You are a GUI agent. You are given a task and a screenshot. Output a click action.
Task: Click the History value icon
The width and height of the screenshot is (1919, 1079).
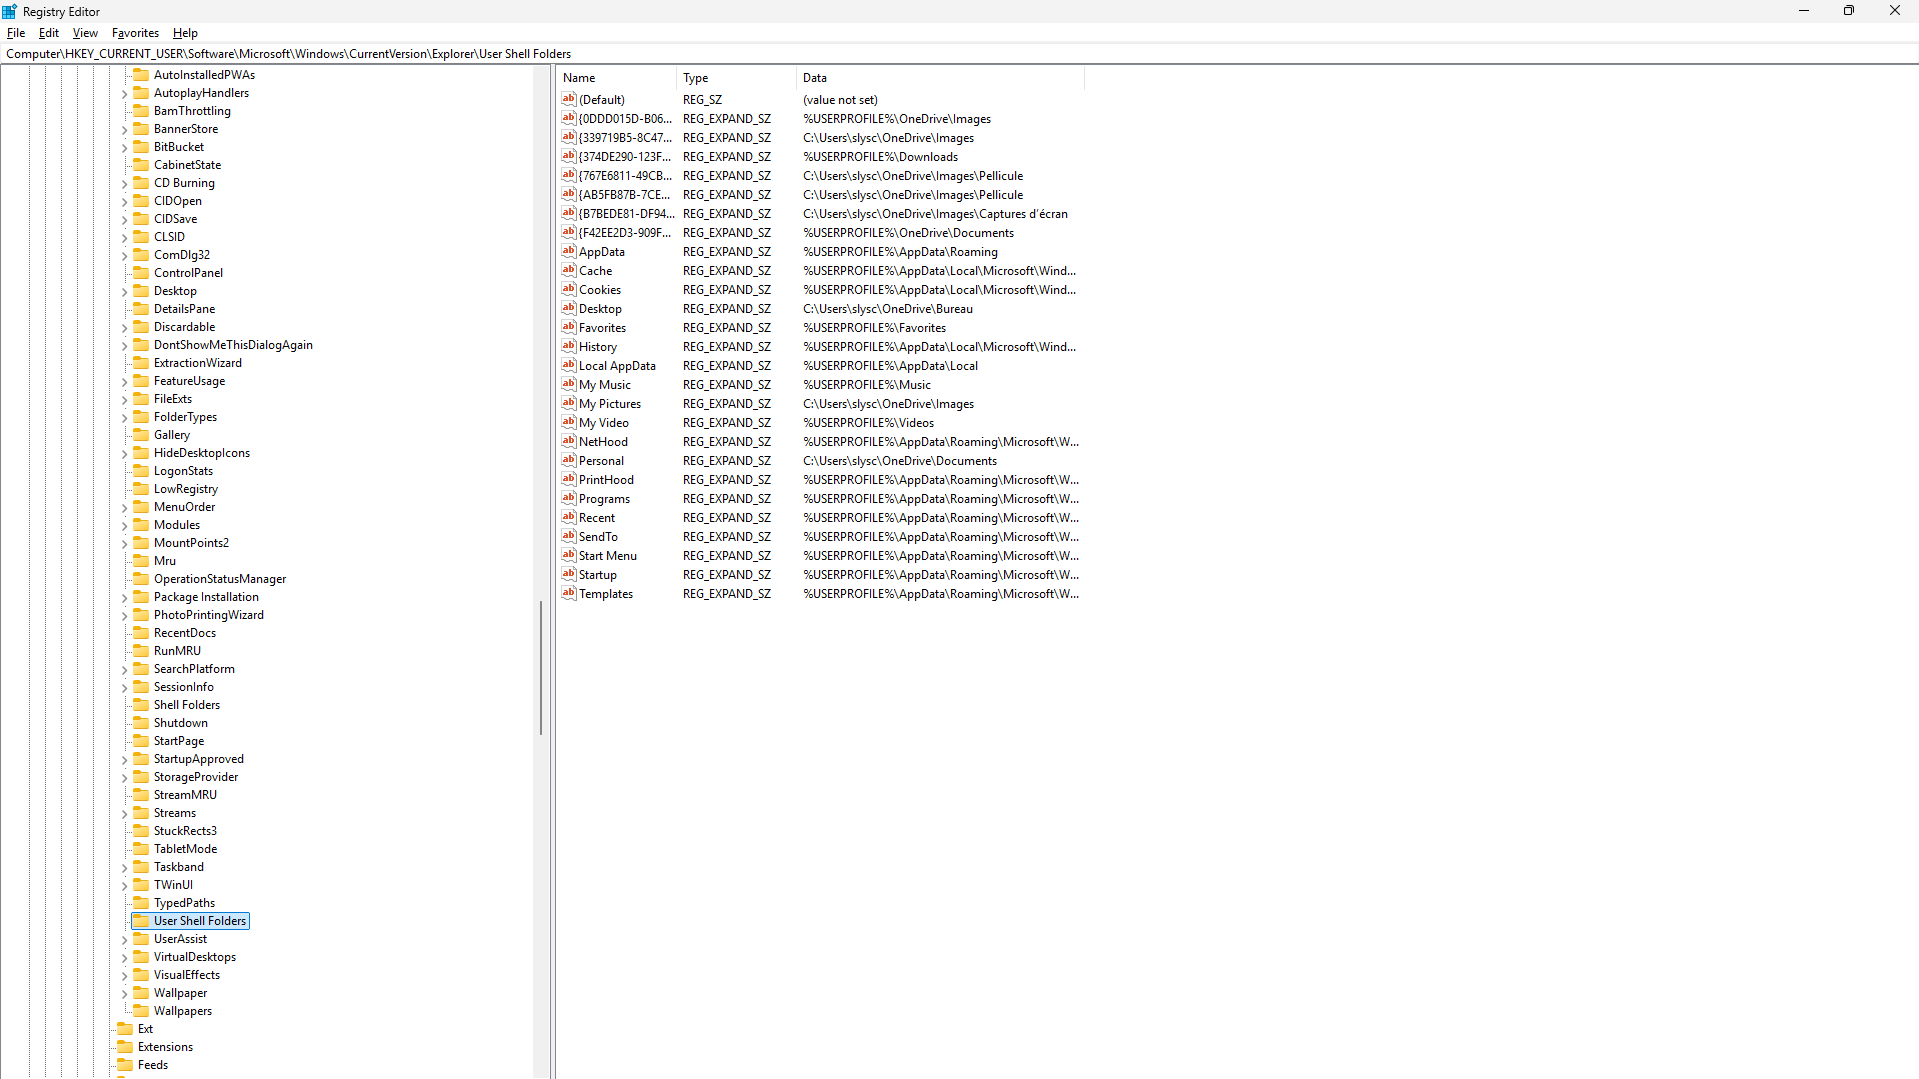coord(569,347)
